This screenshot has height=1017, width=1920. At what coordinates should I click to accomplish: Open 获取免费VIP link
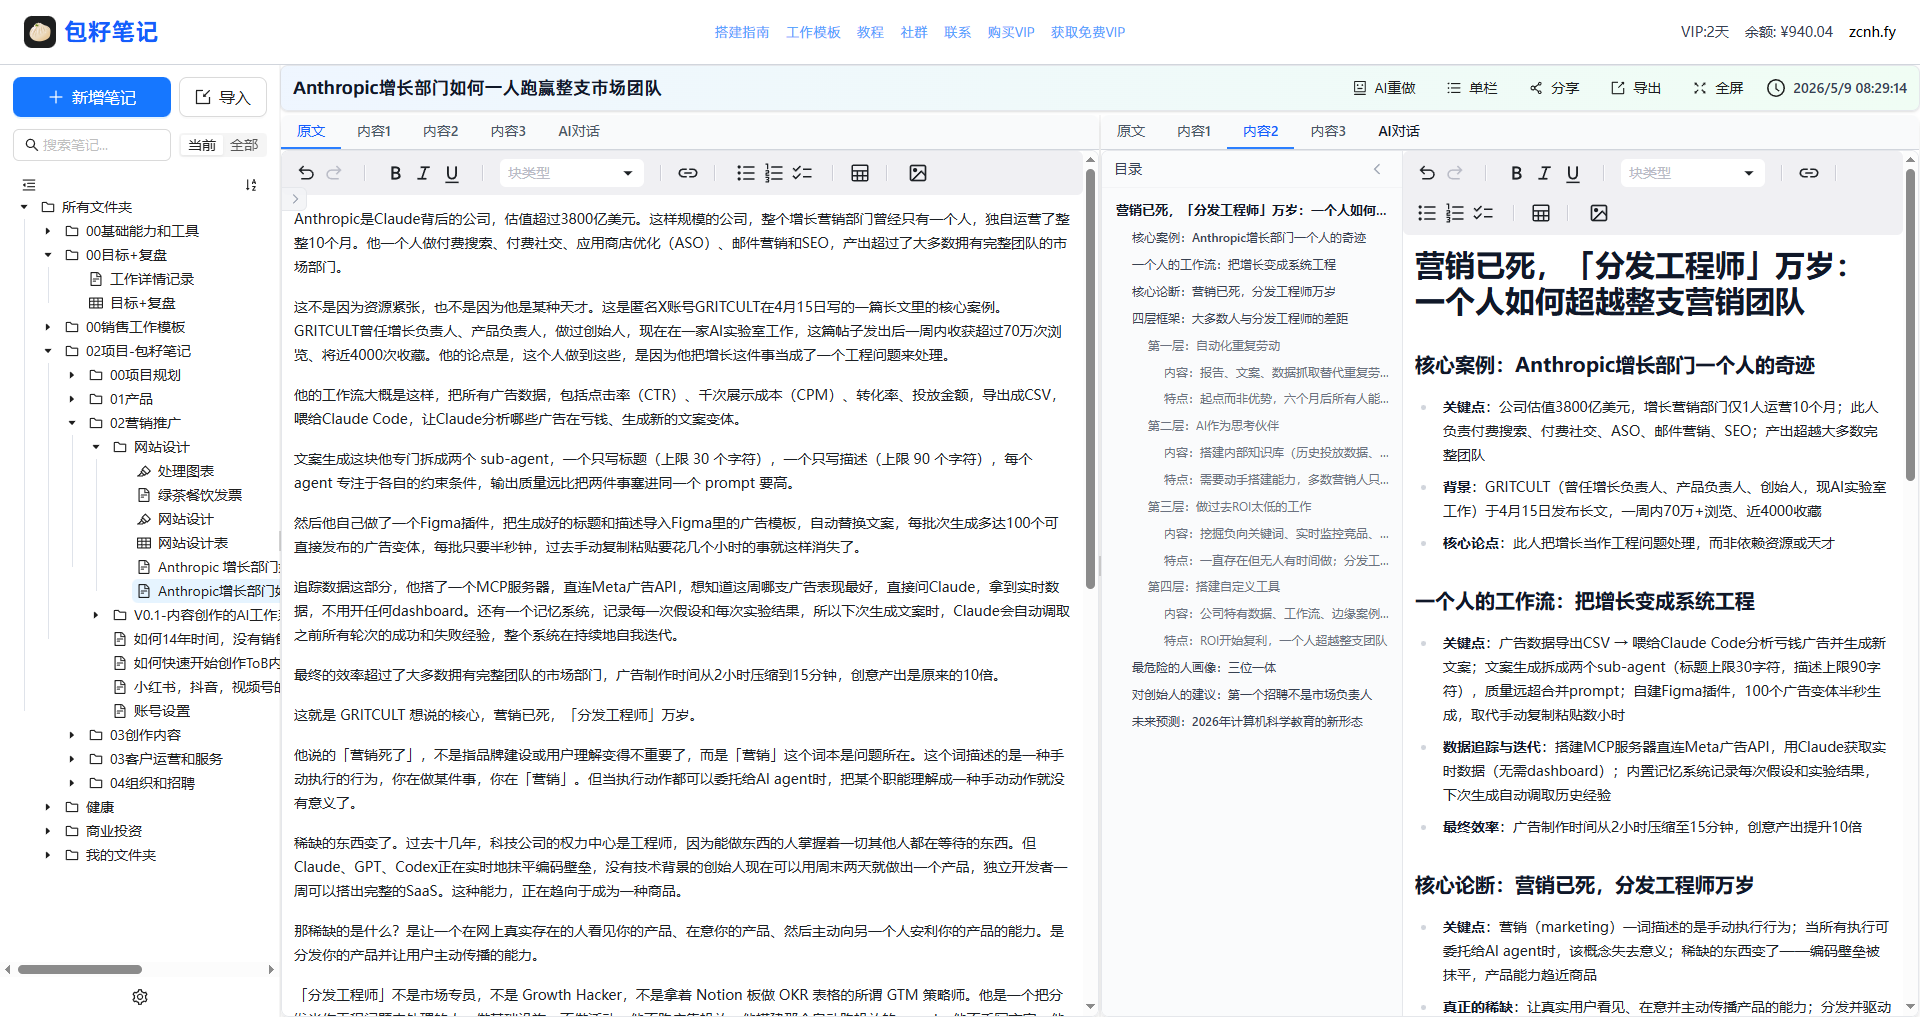pos(1088,32)
